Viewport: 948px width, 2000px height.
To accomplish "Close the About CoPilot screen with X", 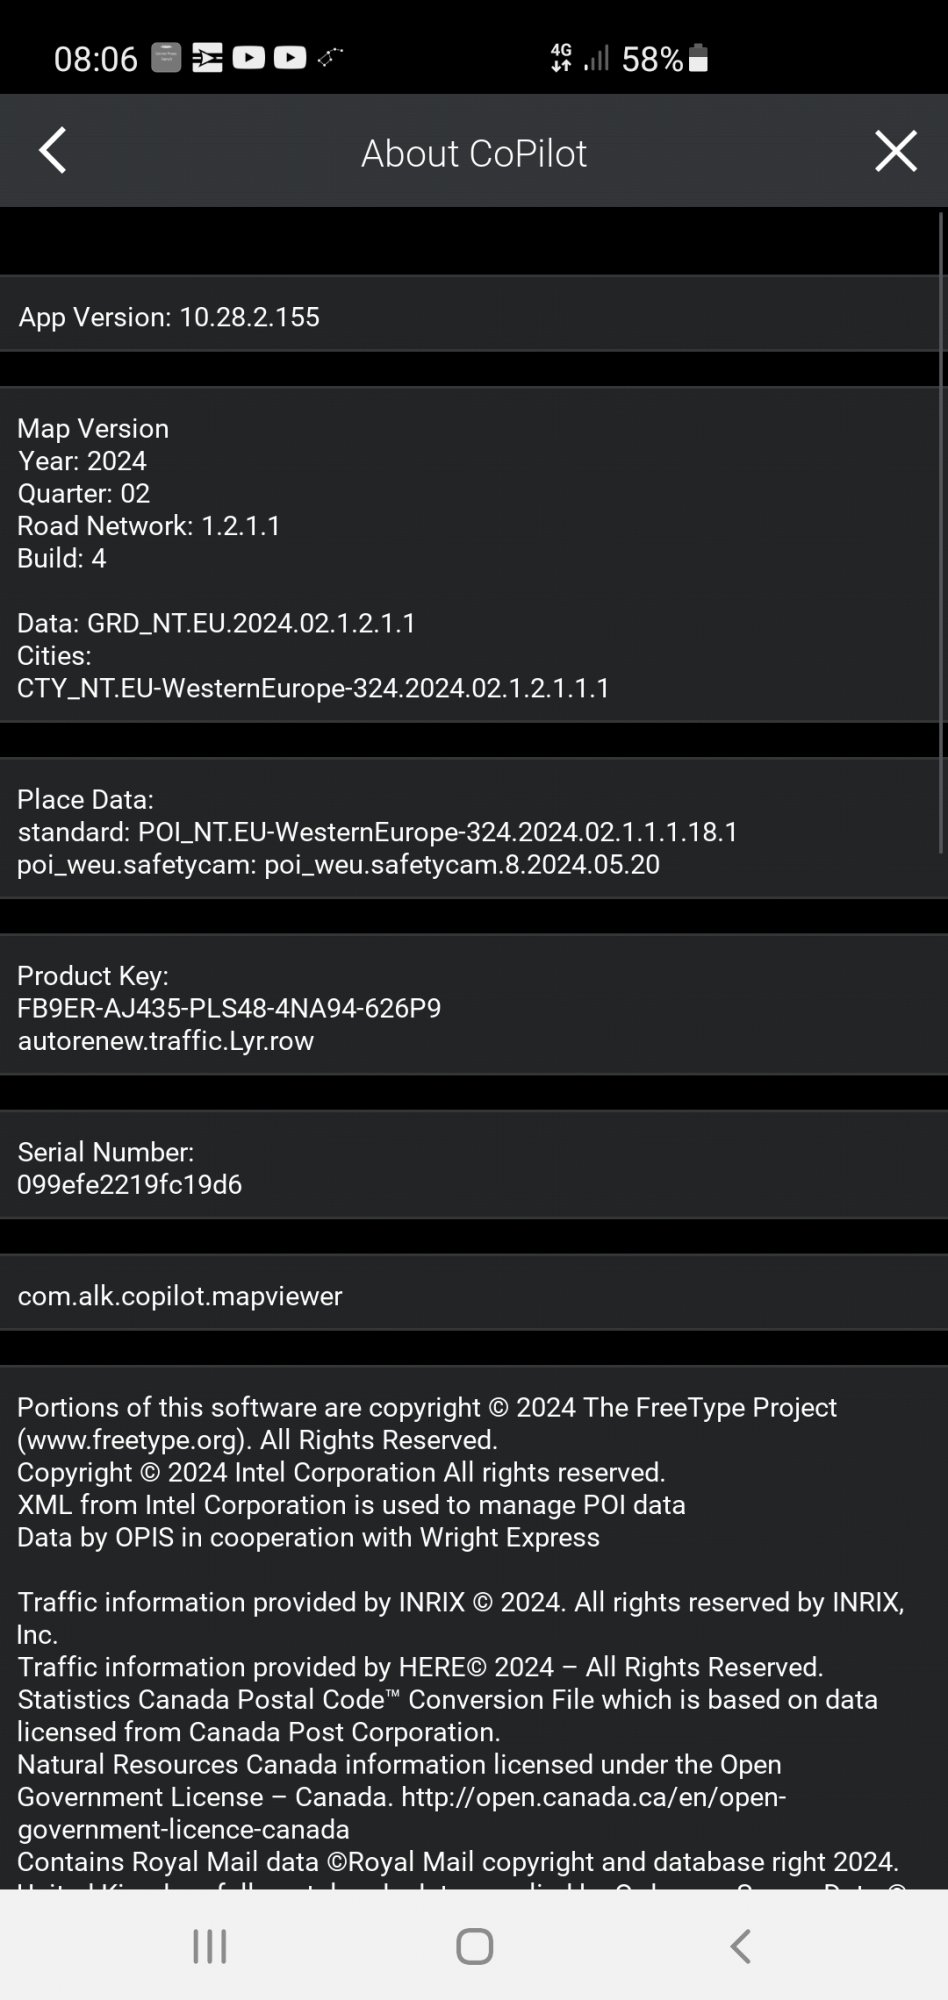I will (x=895, y=151).
